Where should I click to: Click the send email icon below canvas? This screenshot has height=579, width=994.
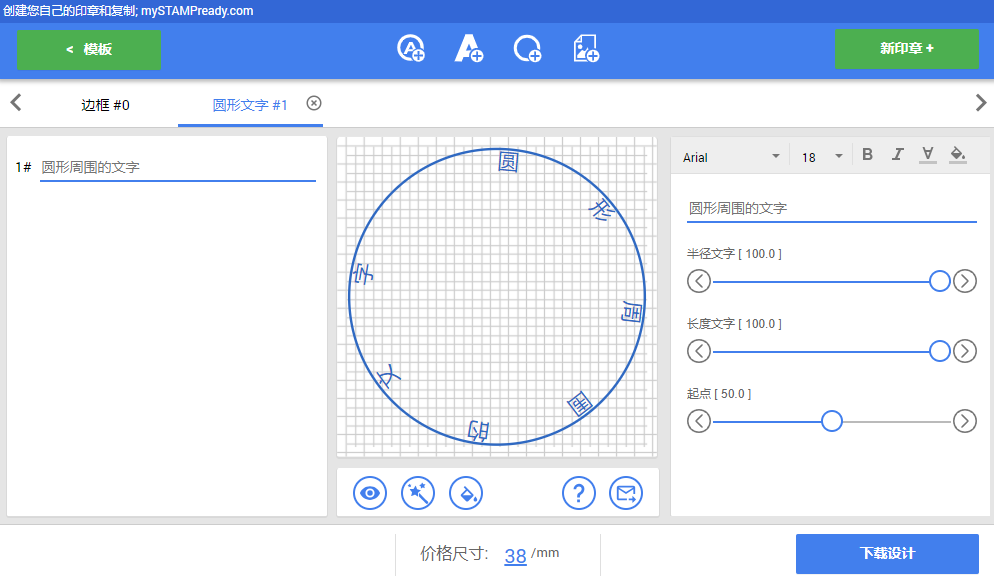(x=626, y=492)
